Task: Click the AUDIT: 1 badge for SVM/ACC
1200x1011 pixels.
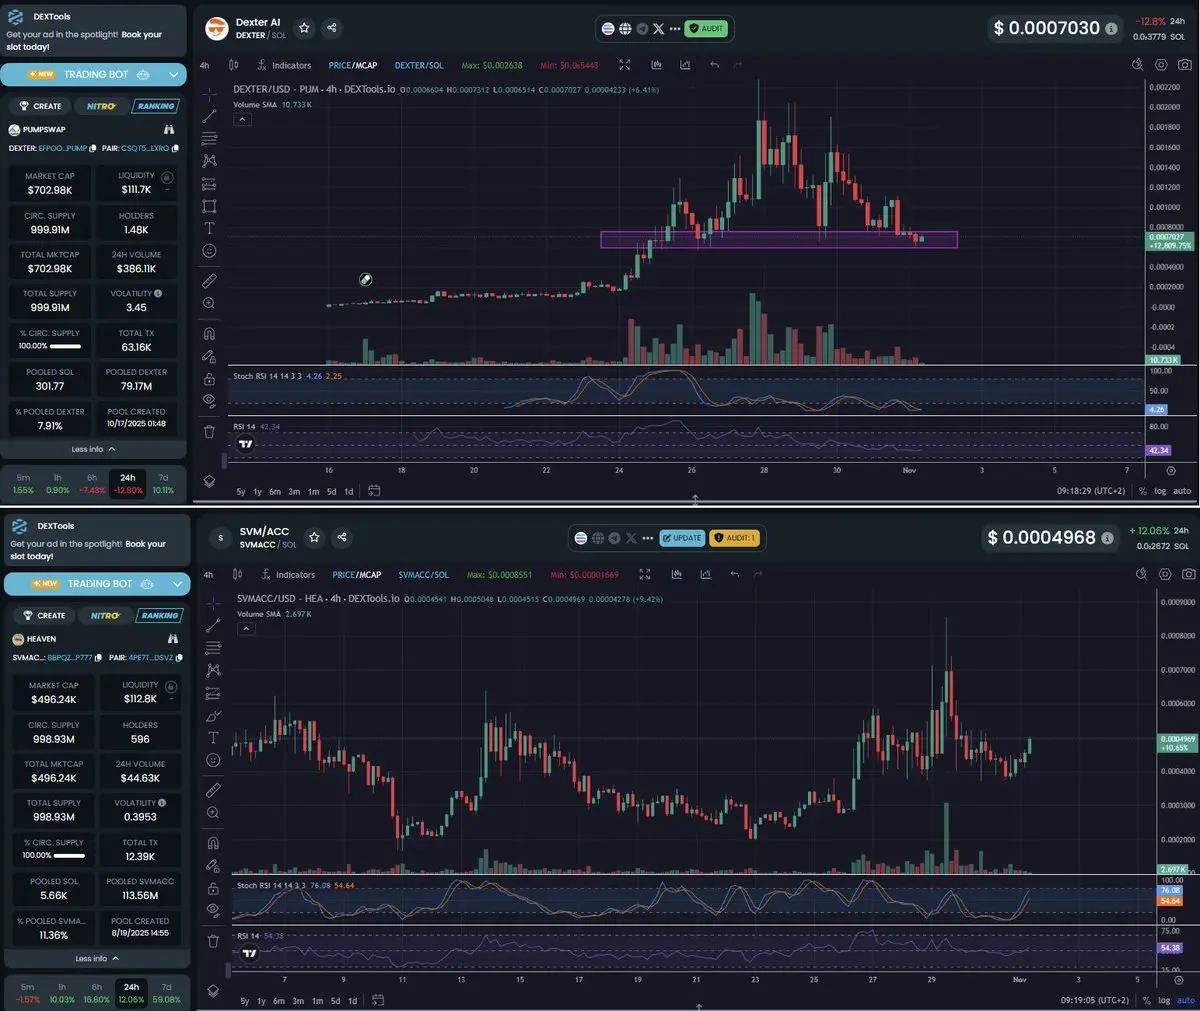Action: (734, 538)
